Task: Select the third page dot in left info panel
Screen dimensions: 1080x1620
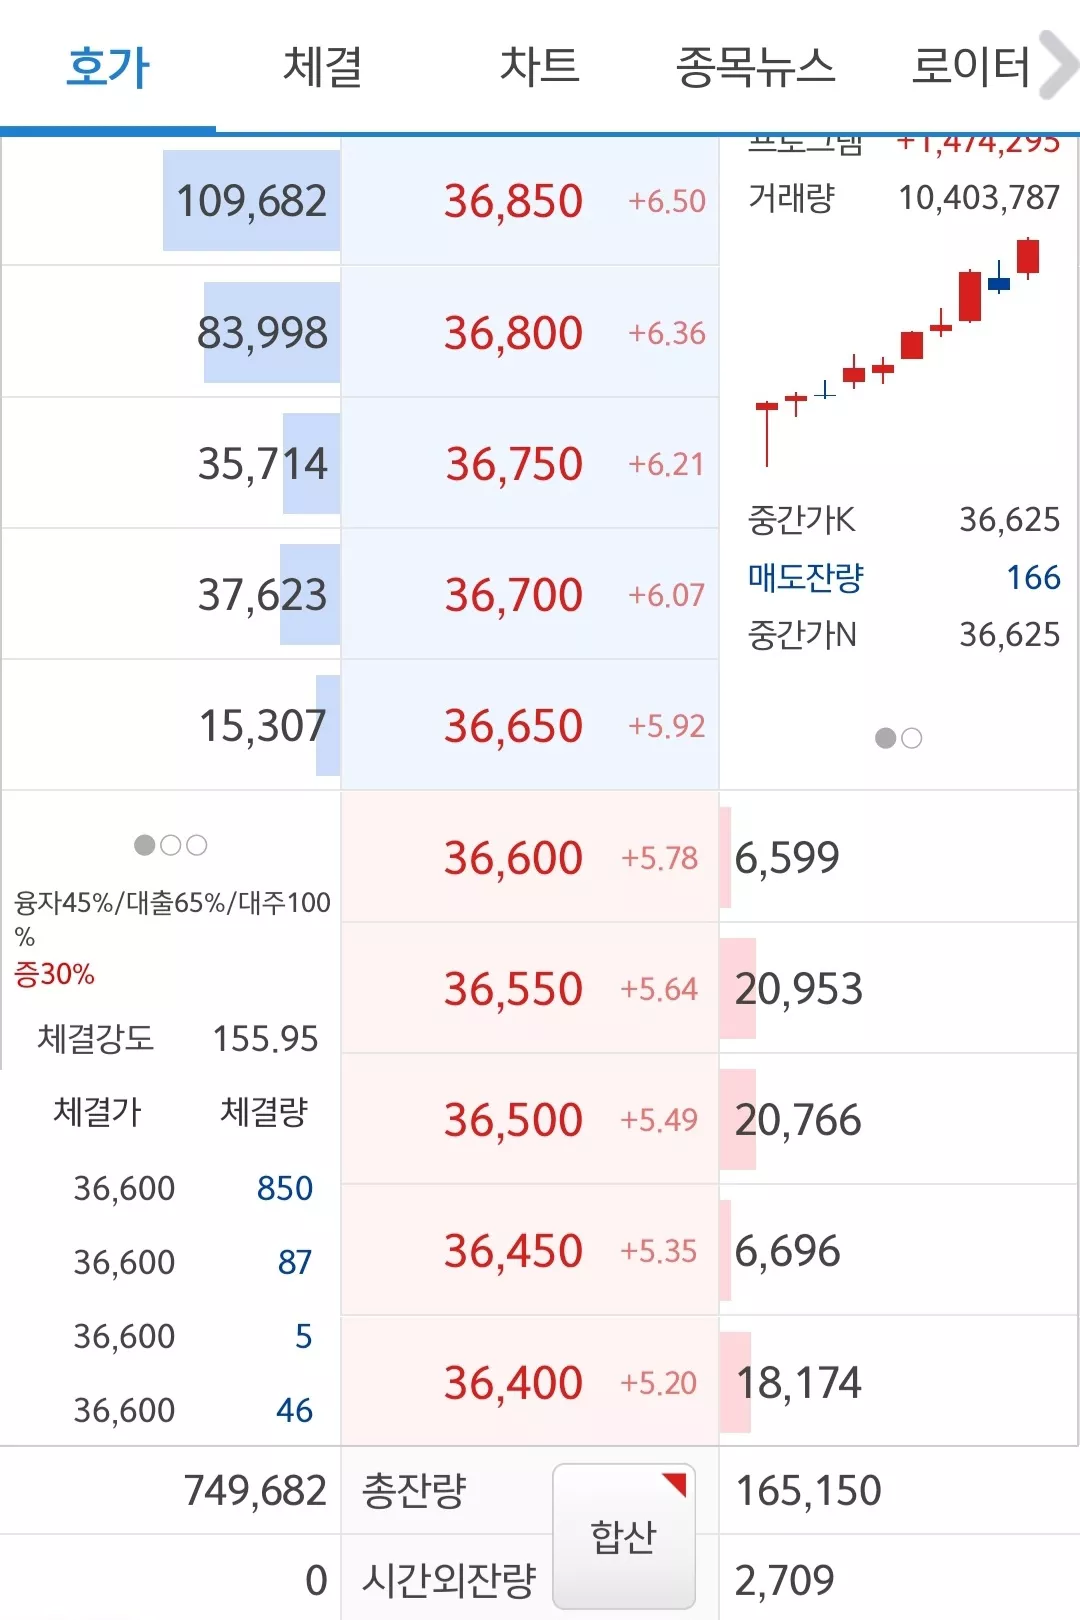Action: [x=197, y=845]
